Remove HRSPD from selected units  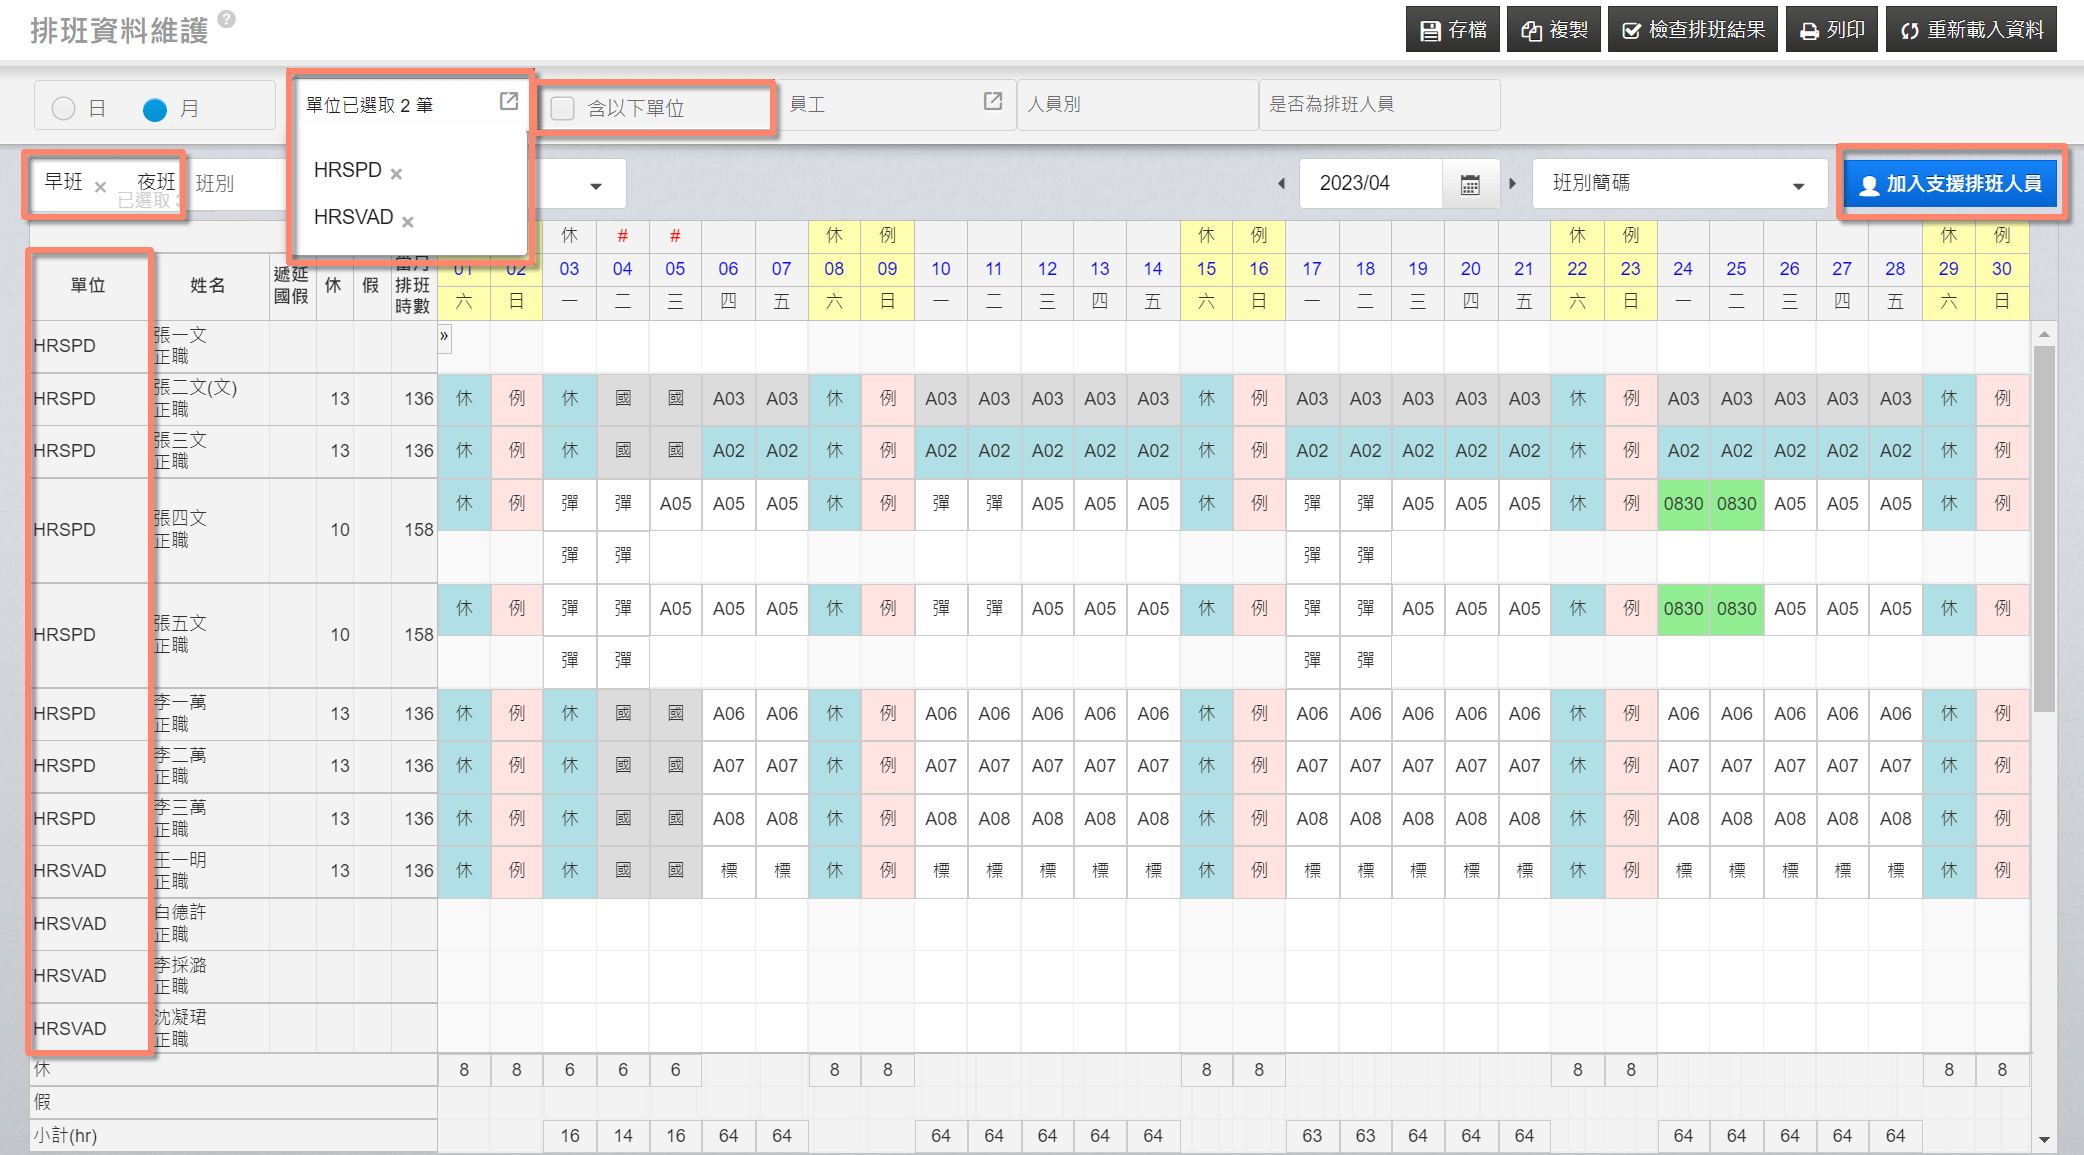(397, 174)
